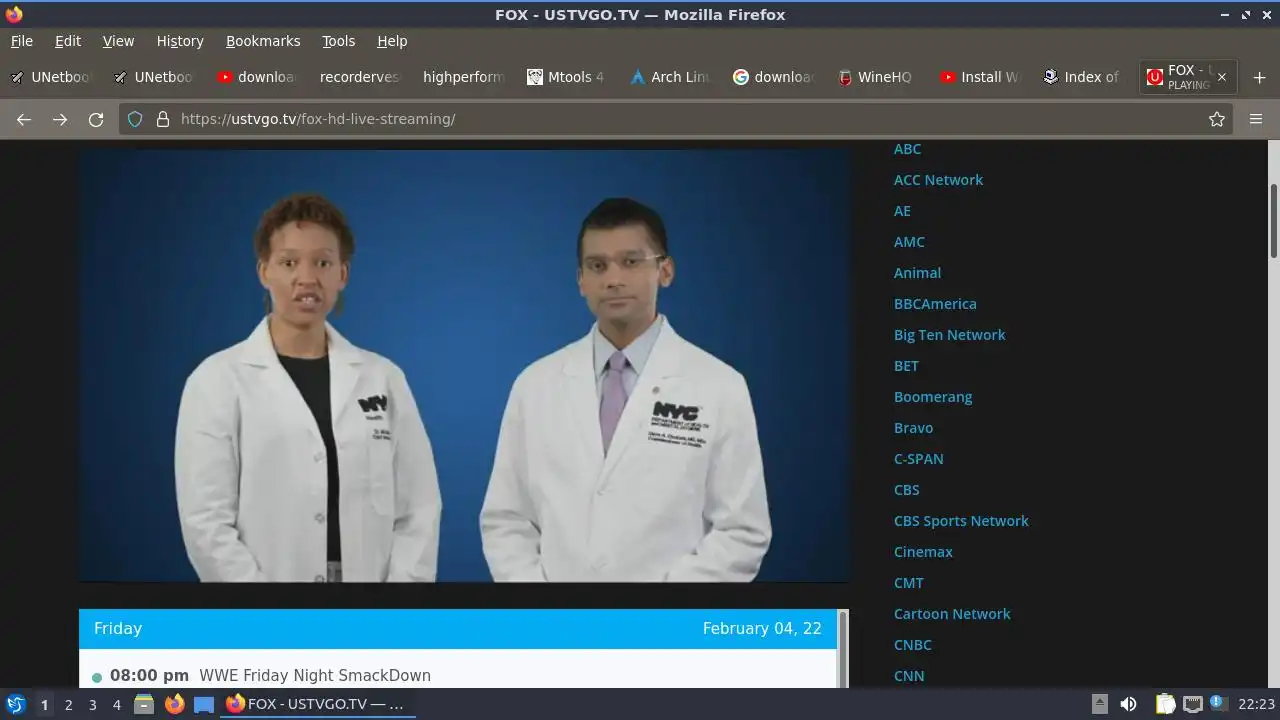This screenshot has height=720, width=1280.
Task: Open the CBS Sports Network link
Action: (x=961, y=521)
